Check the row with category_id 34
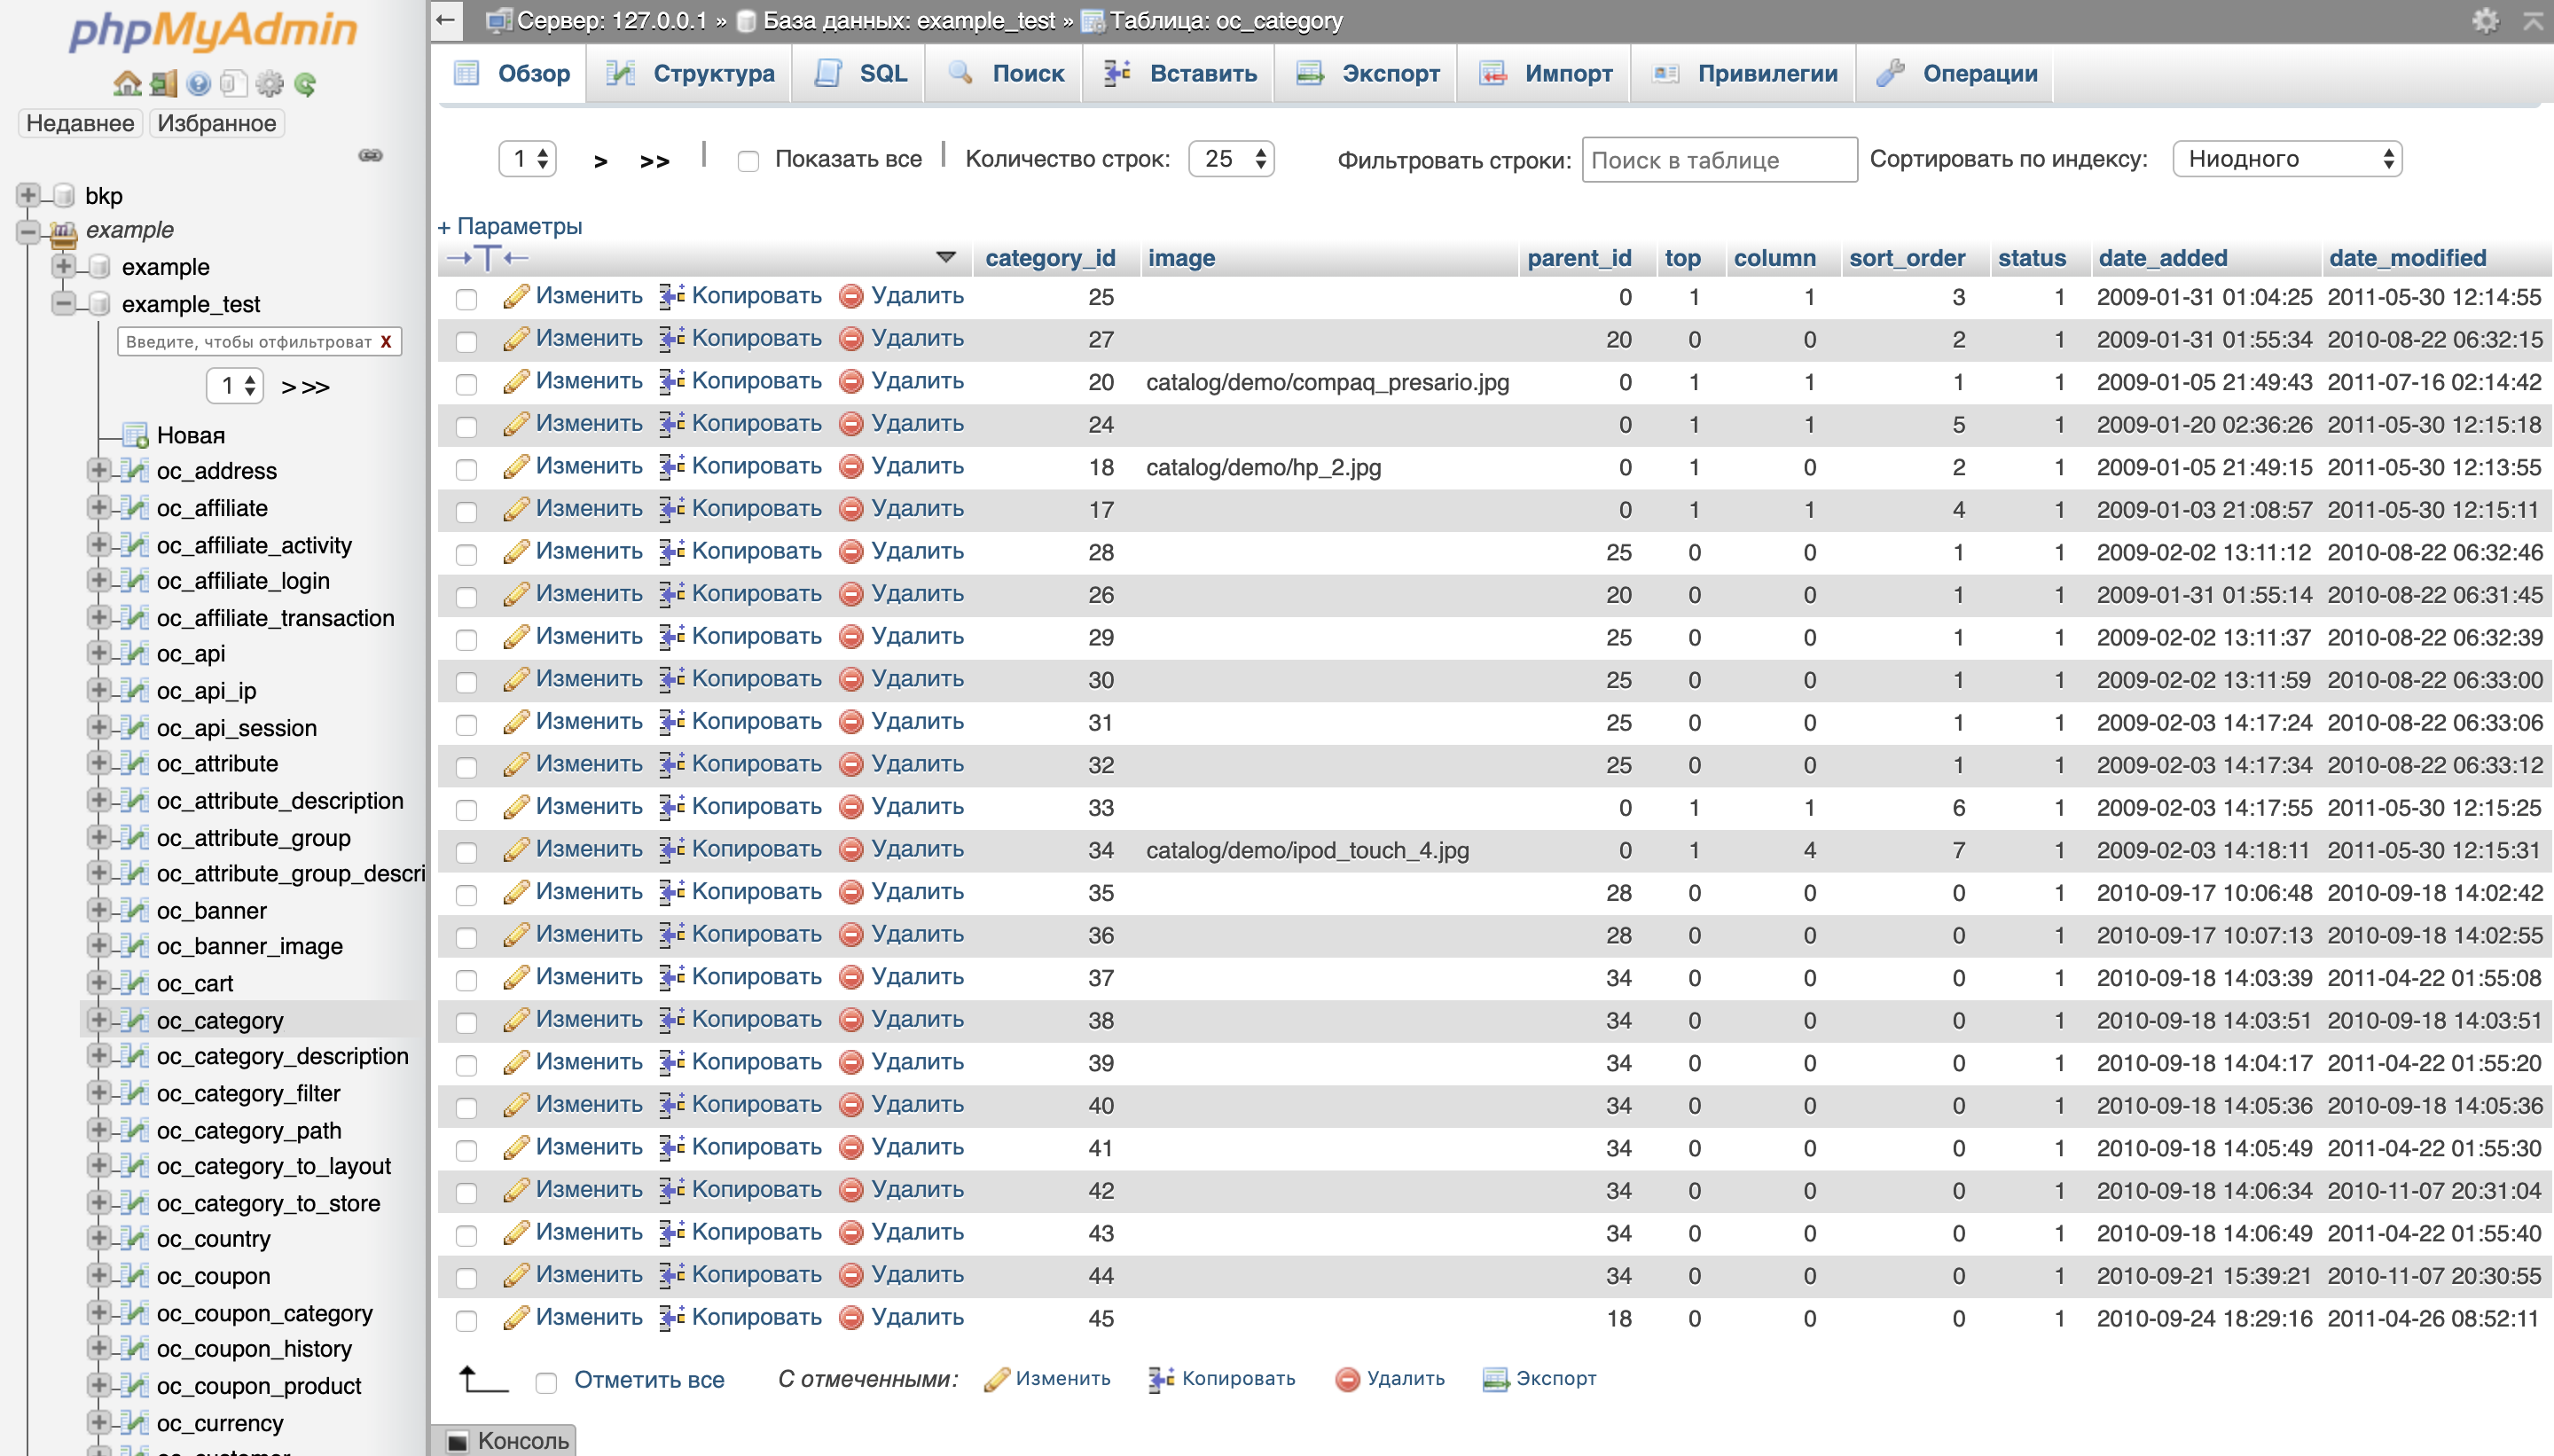2554x1456 pixels. [466, 852]
